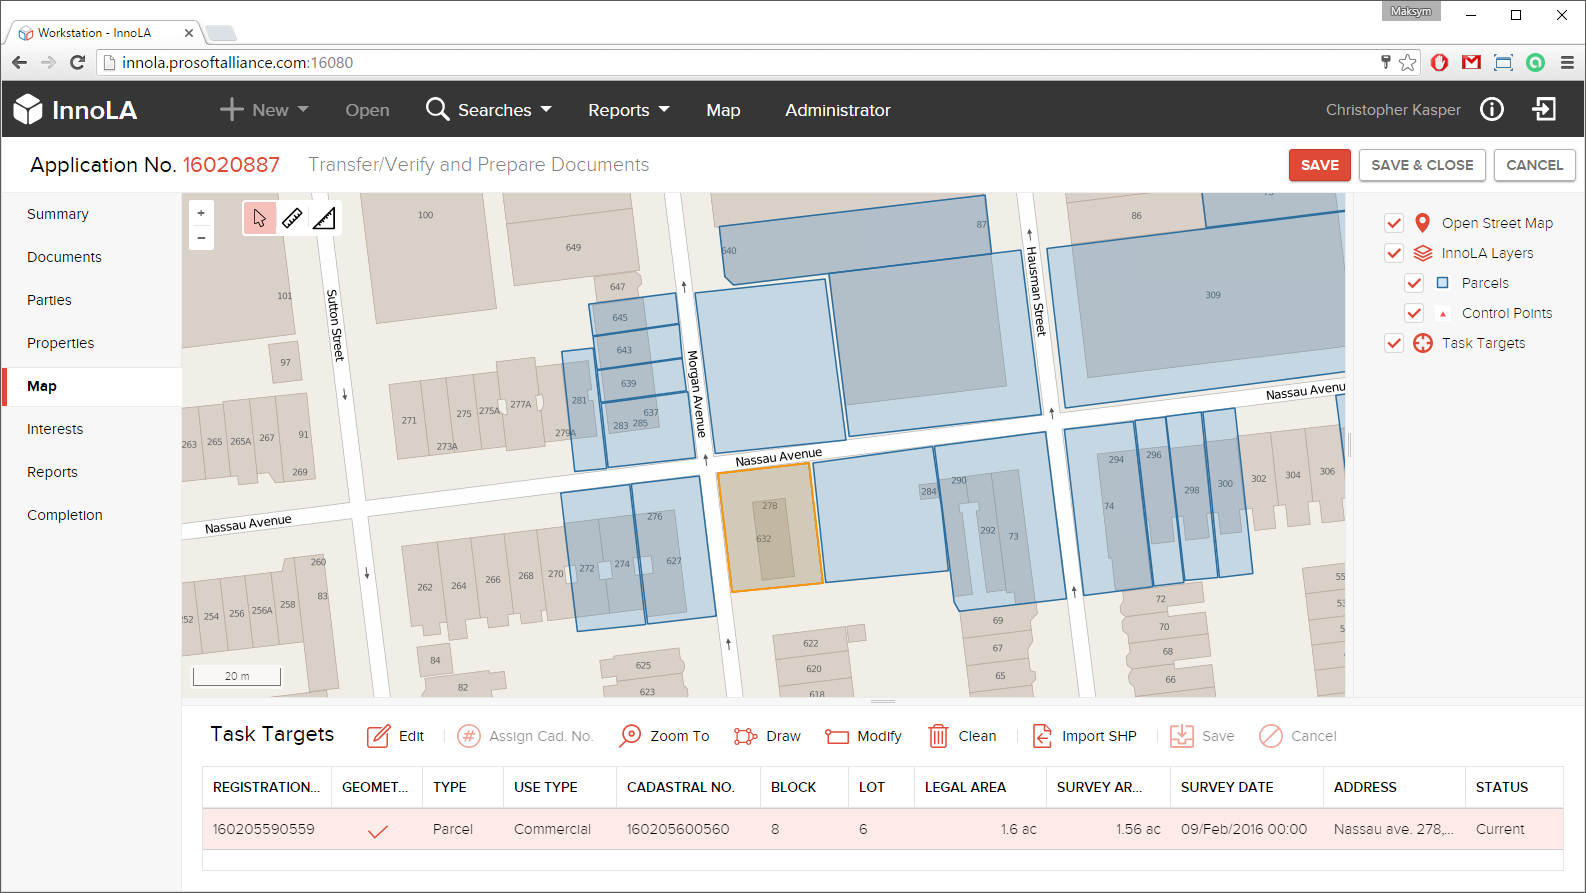Click the horizontal map panel splitter handle

(x=883, y=701)
